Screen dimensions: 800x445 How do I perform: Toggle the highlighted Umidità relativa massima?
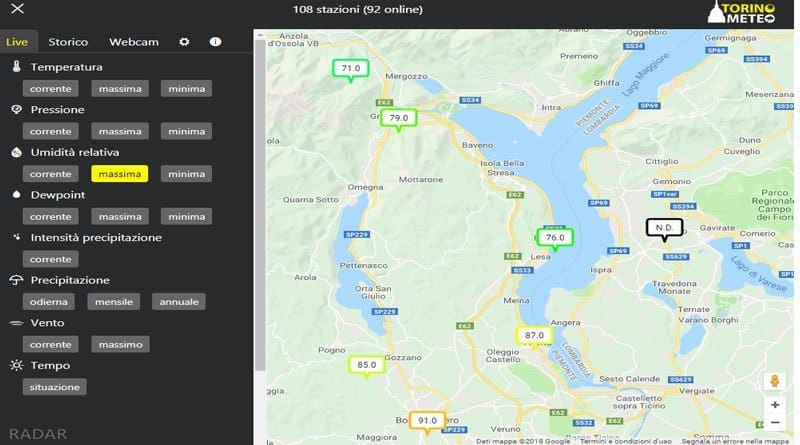point(120,174)
